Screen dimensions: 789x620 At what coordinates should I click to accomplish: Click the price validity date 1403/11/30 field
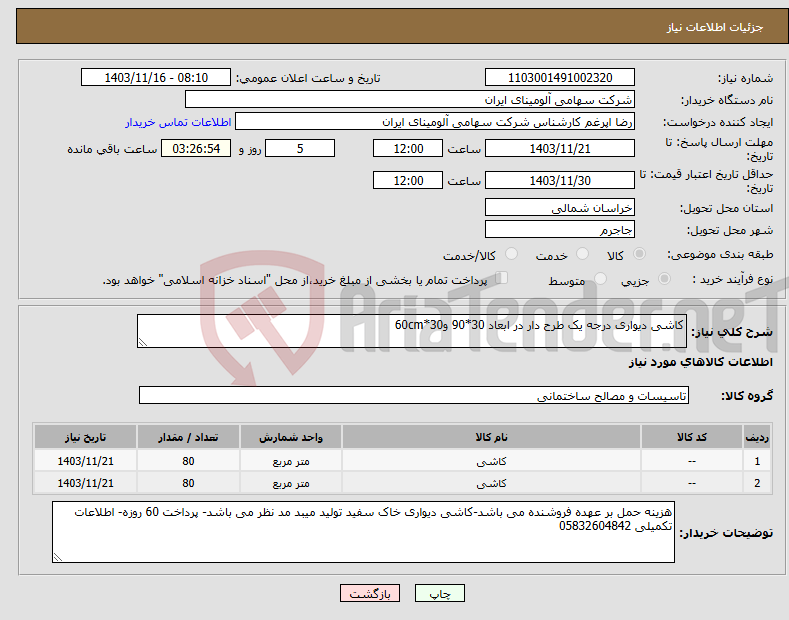[x=560, y=180]
